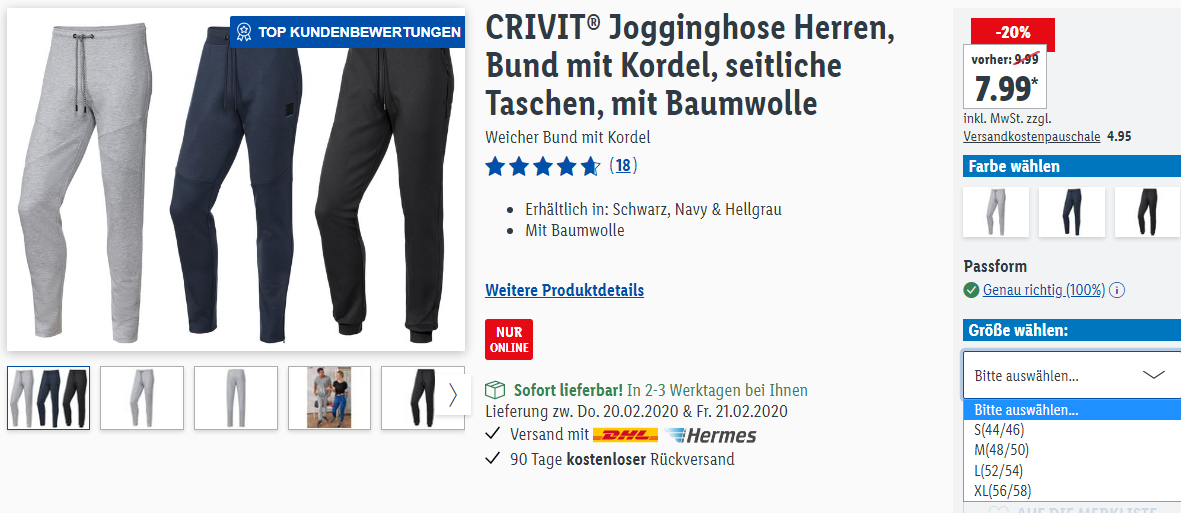
Task: Click the next thumbnails arrow
Action: pyautogui.click(x=453, y=395)
